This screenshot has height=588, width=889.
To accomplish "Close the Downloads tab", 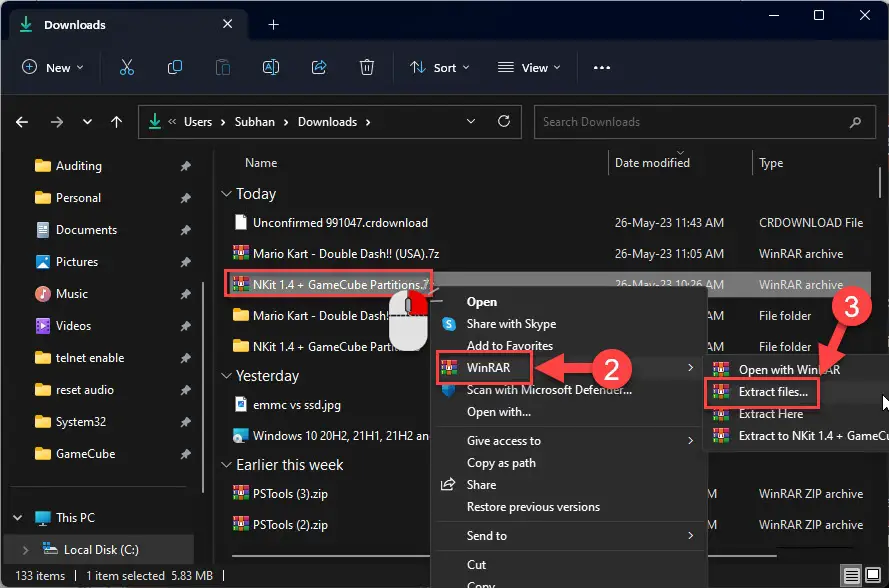I will [227, 24].
